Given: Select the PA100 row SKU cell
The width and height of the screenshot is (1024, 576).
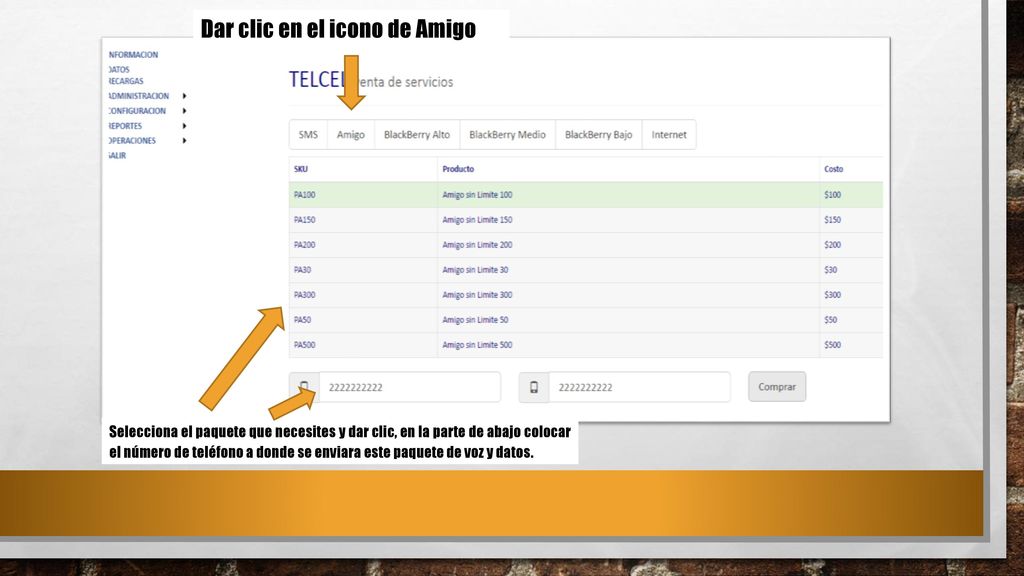Looking at the screenshot, I should 363,195.
